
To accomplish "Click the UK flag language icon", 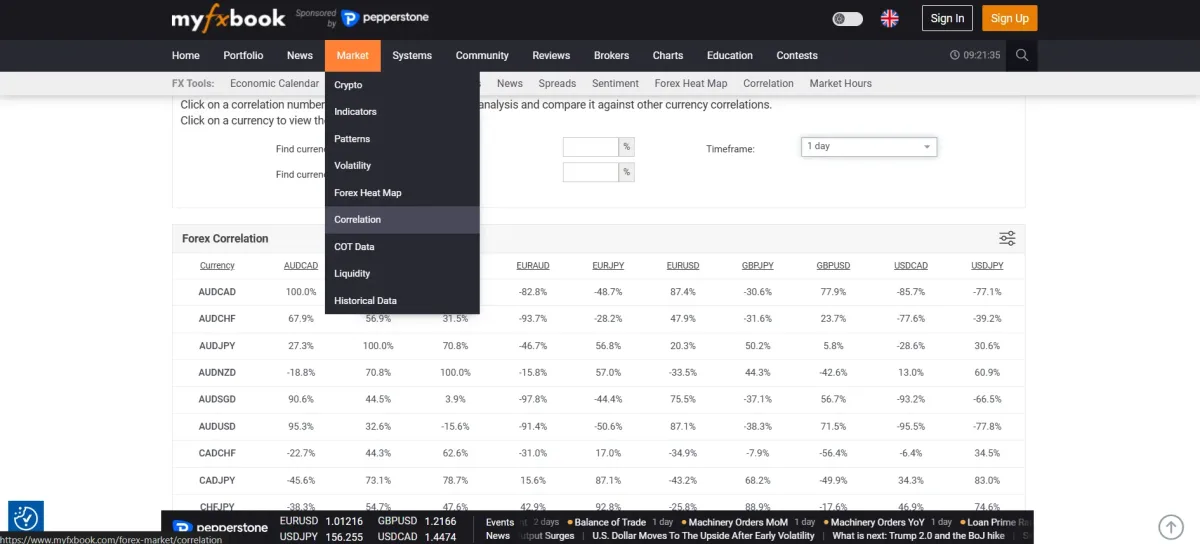I will pyautogui.click(x=889, y=18).
